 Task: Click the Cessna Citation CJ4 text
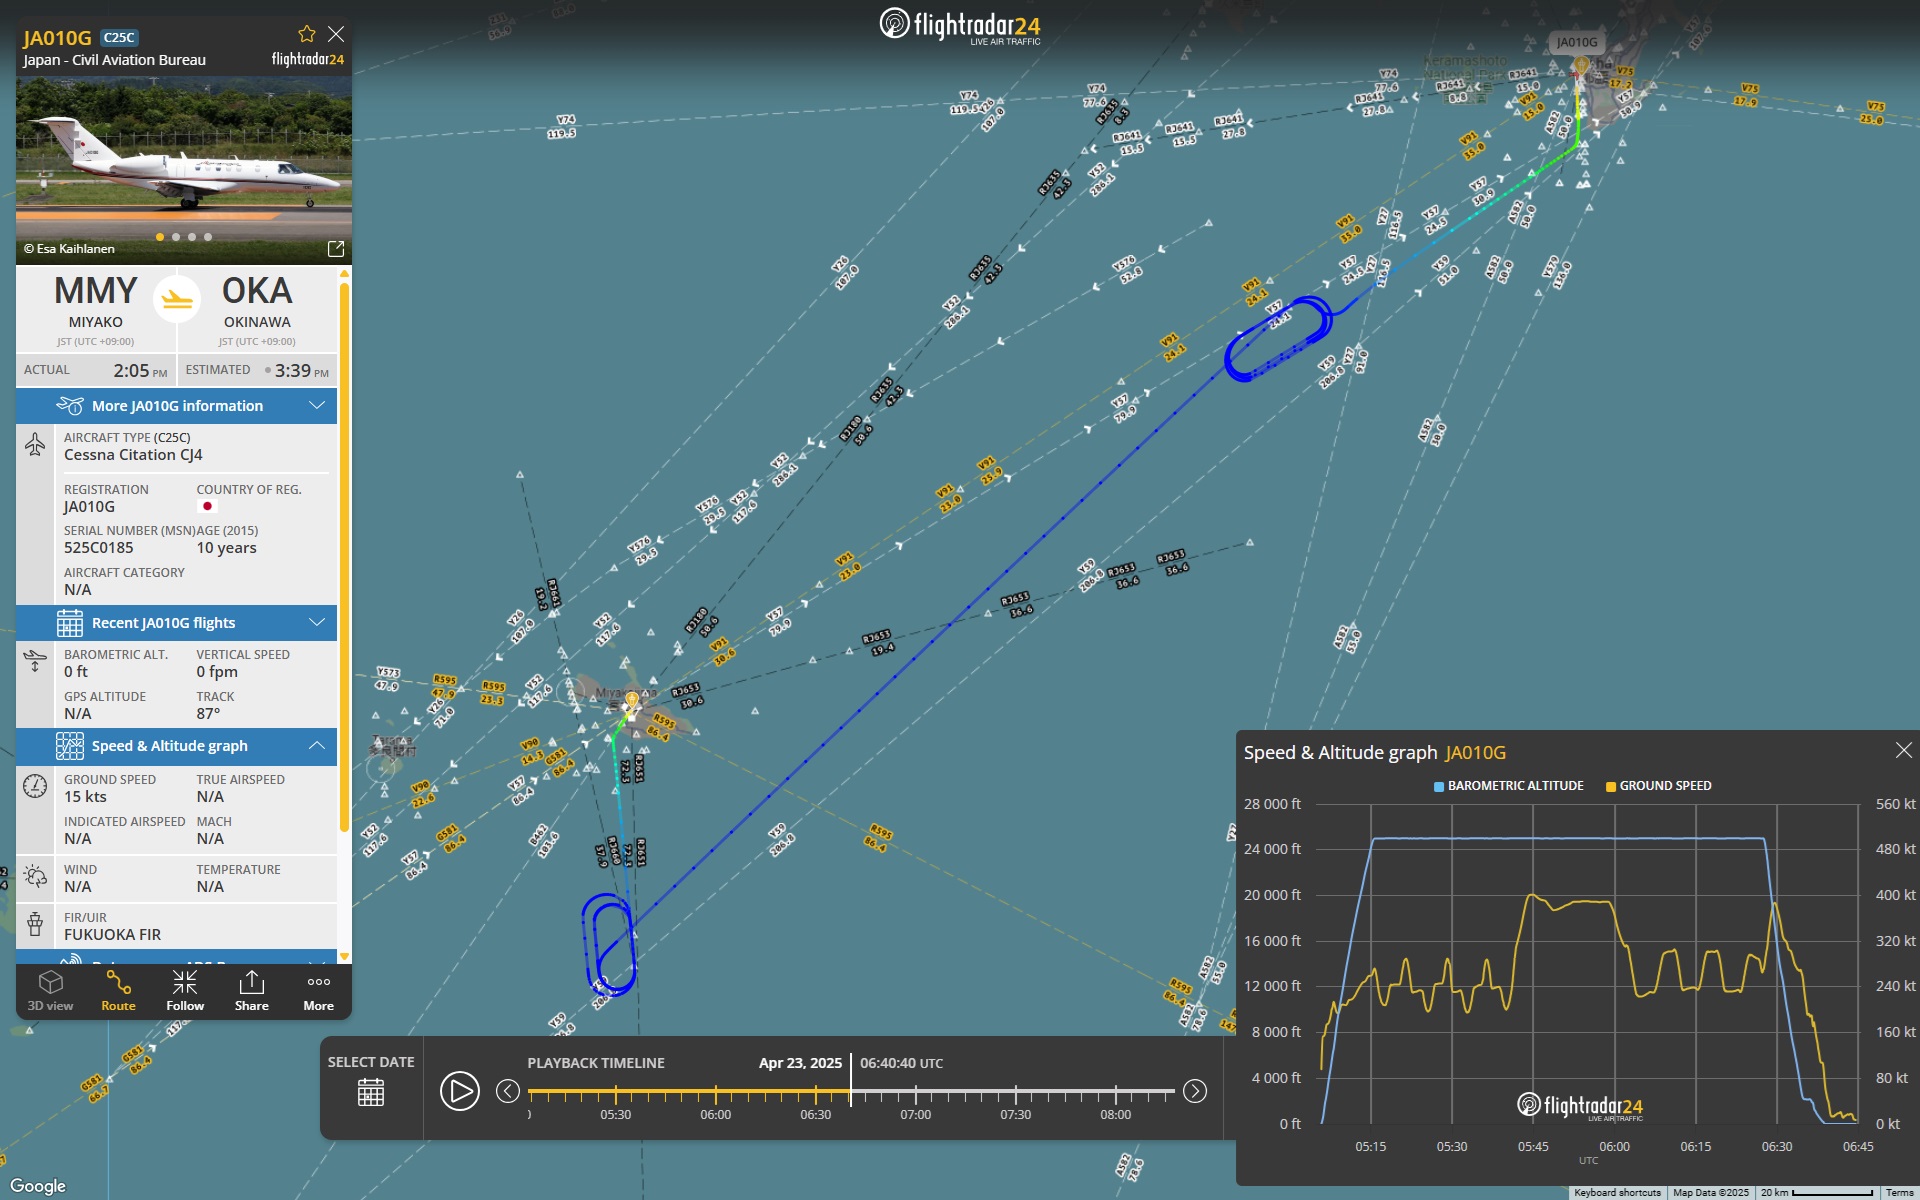pos(133,455)
